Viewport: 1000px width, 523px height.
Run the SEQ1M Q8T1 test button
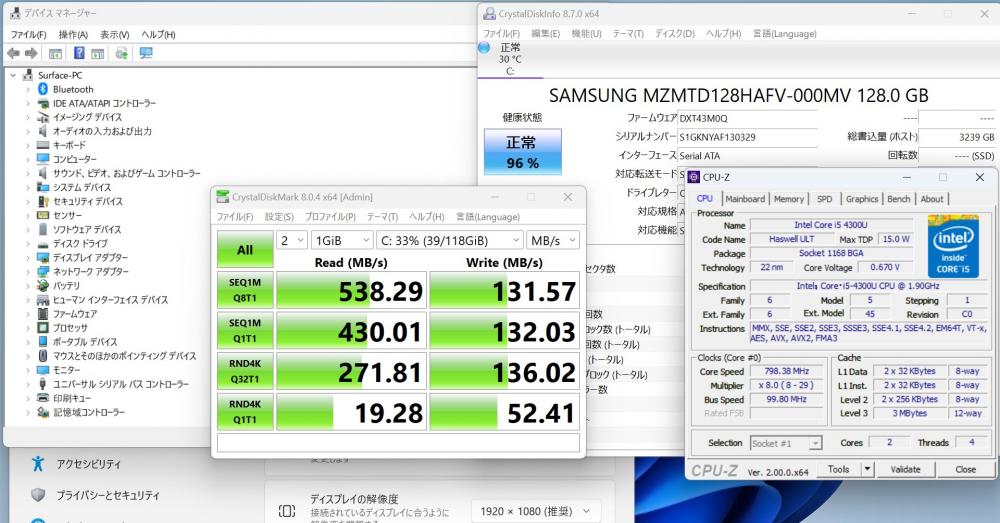(x=245, y=290)
